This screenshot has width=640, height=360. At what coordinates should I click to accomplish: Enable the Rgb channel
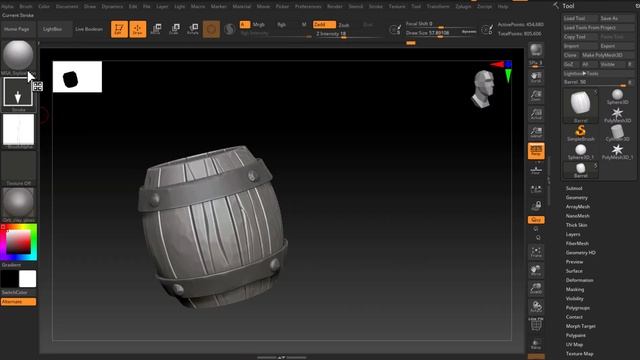[282, 24]
